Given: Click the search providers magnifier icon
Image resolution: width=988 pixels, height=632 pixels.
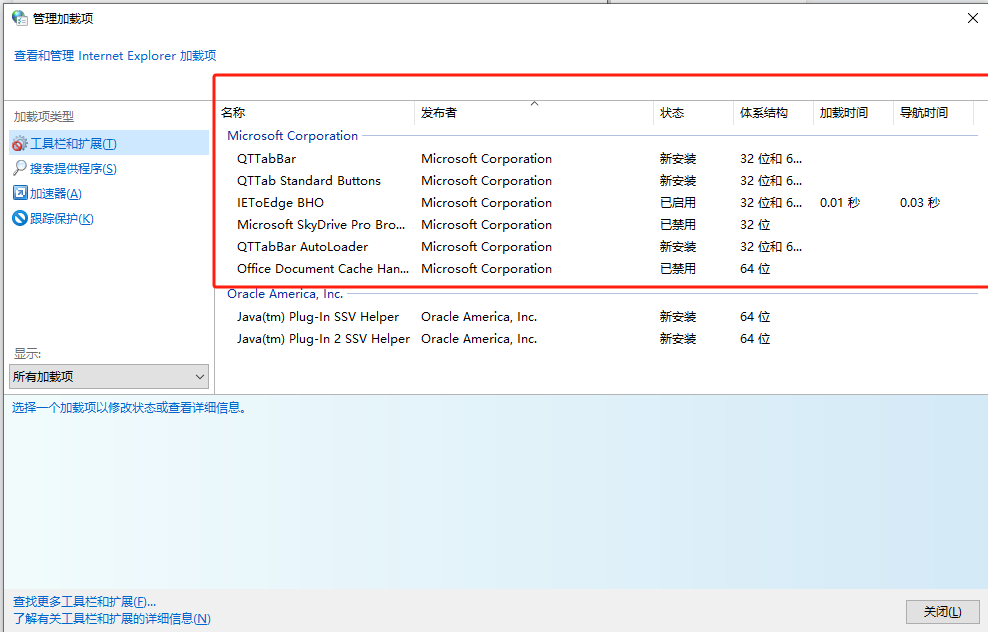Looking at the screenshot, I should 20,168.
